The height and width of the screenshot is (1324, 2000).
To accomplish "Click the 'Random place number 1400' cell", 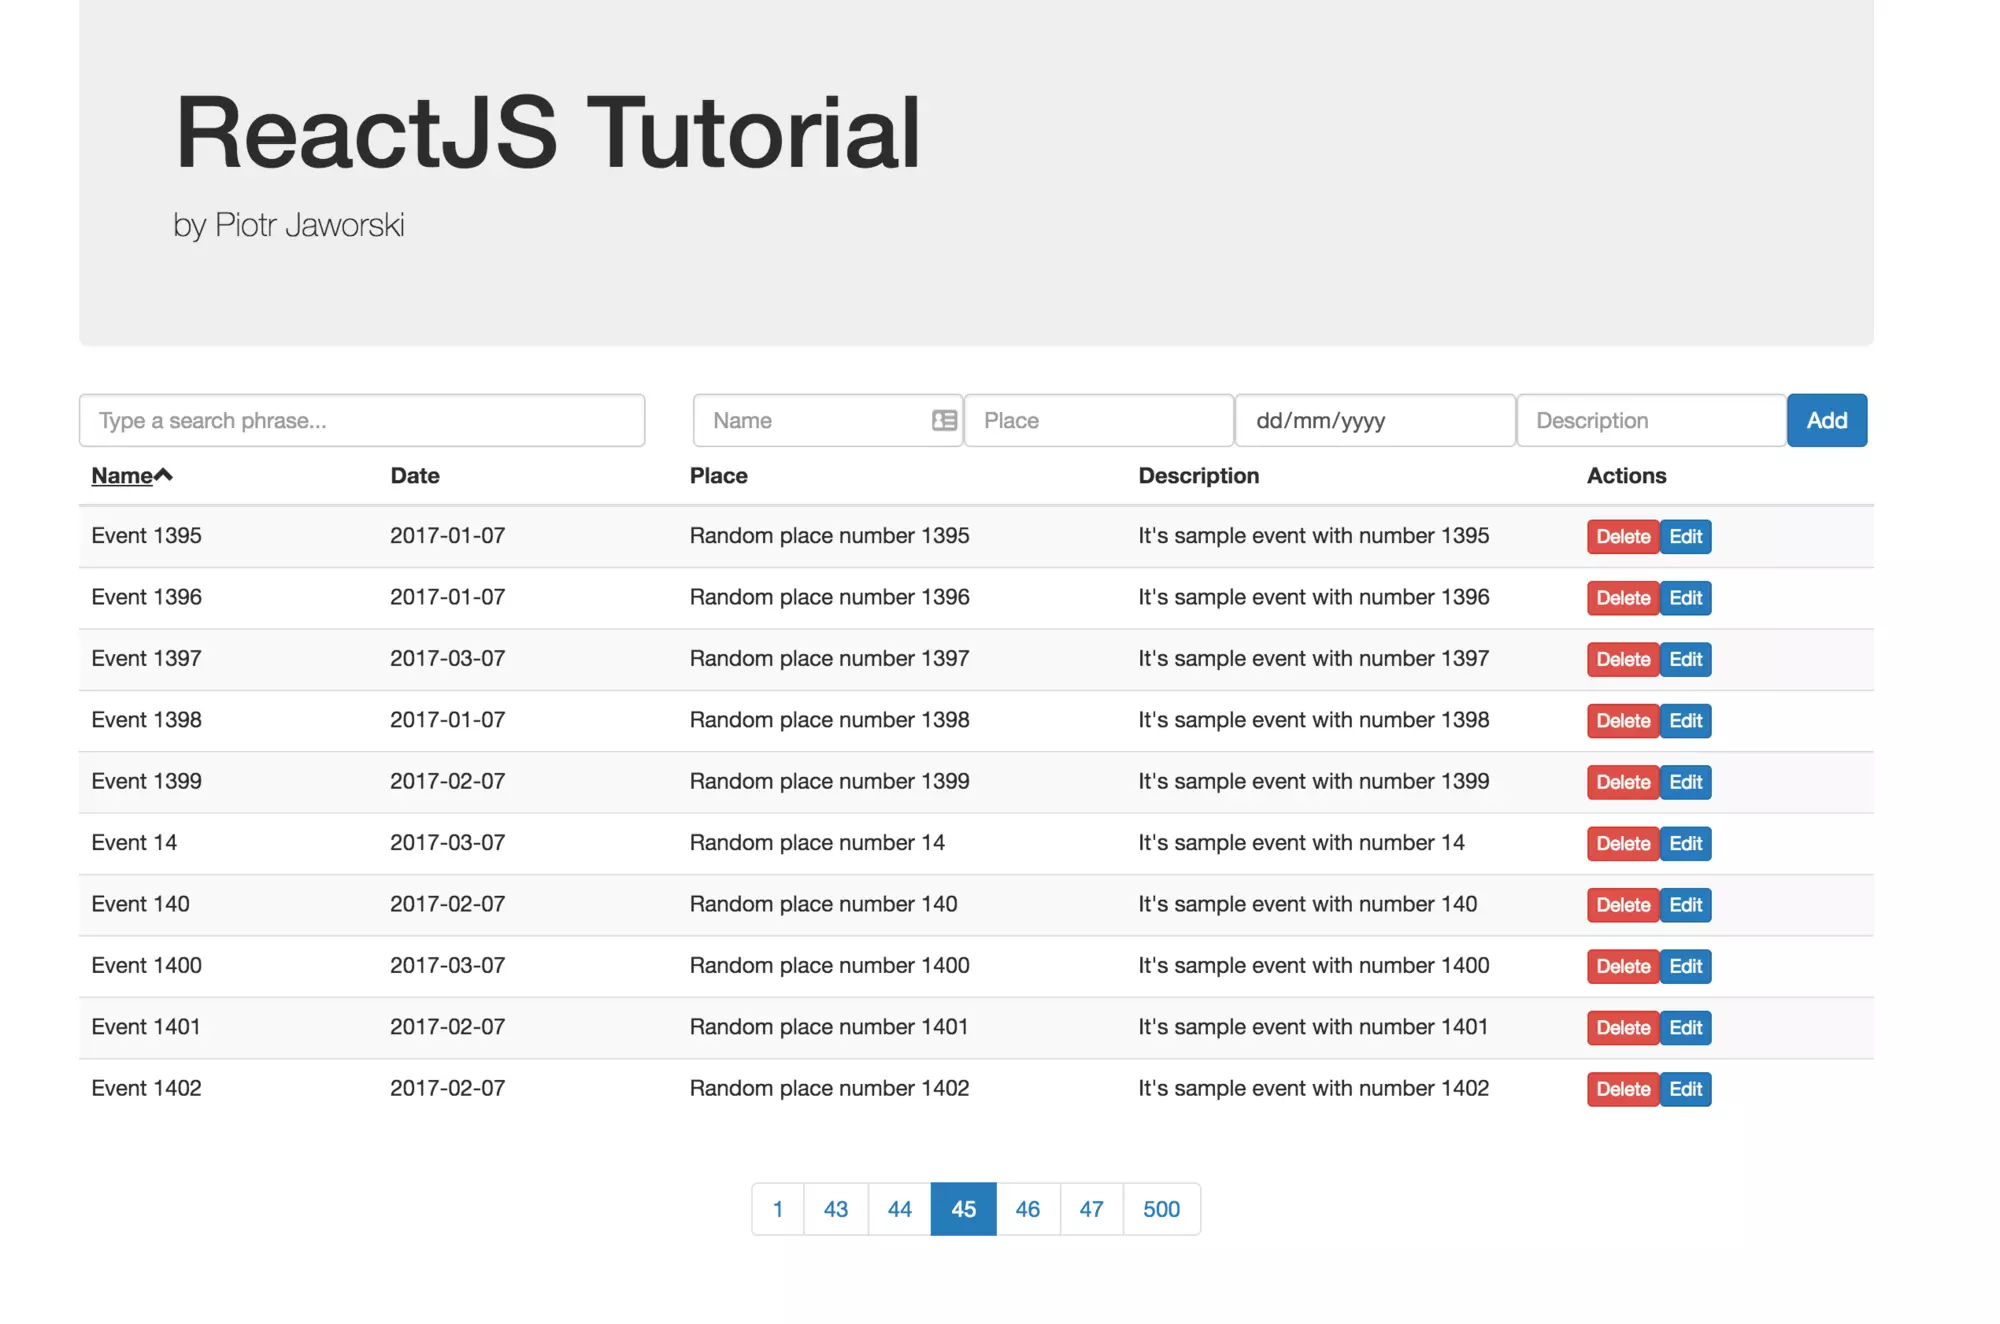I will click(x=830, y=966).
